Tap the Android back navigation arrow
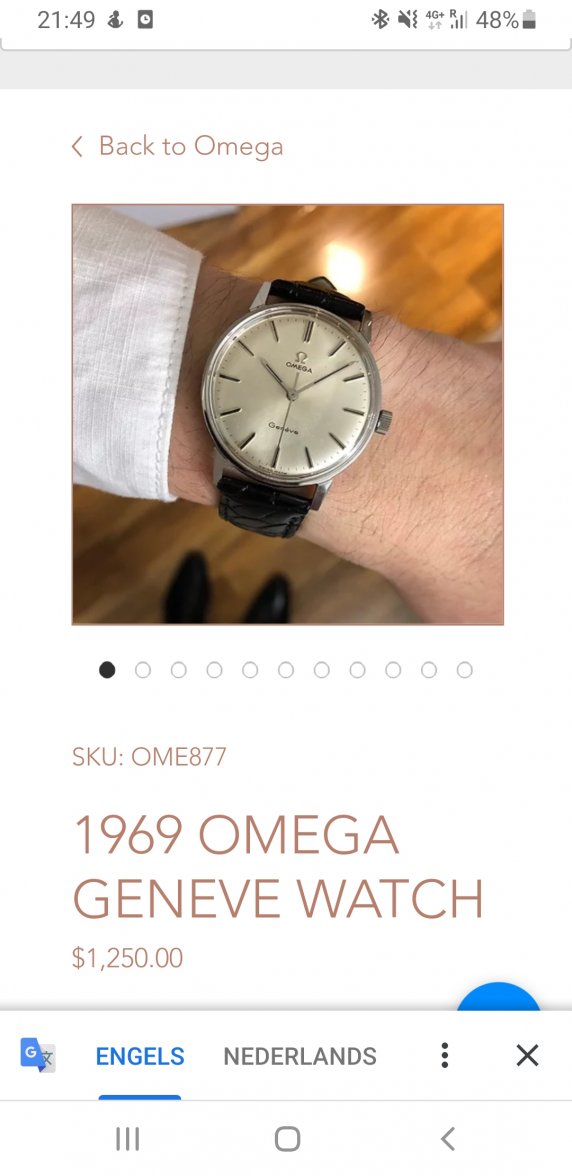572x1176 pixels. coord(448,1139)
